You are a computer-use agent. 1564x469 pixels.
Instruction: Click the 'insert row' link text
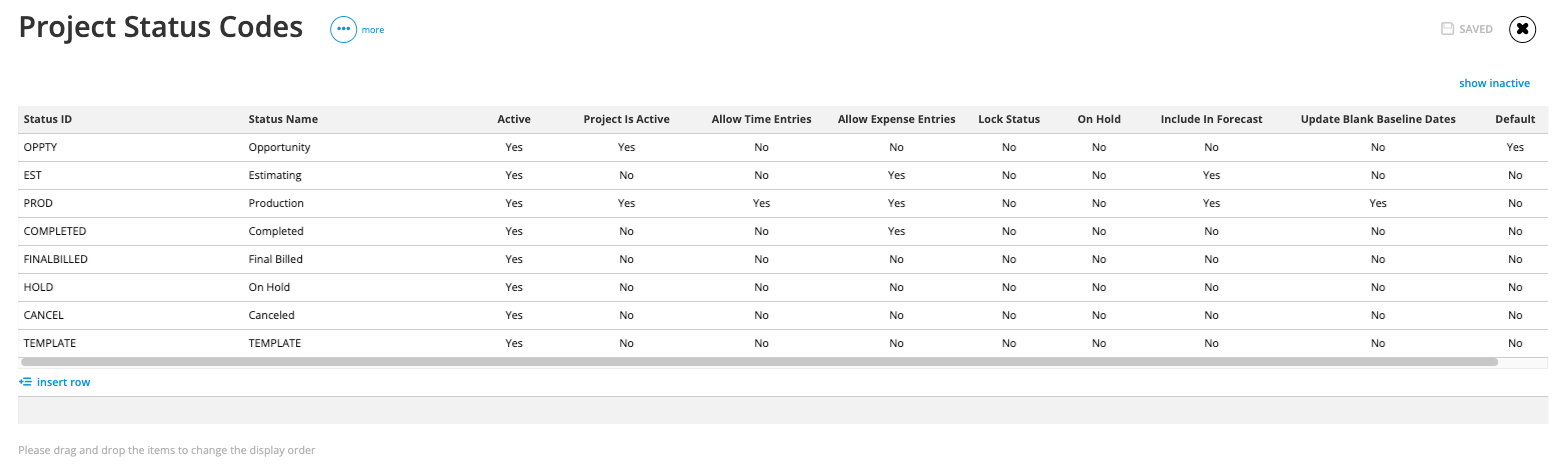[x=63, y=382]
